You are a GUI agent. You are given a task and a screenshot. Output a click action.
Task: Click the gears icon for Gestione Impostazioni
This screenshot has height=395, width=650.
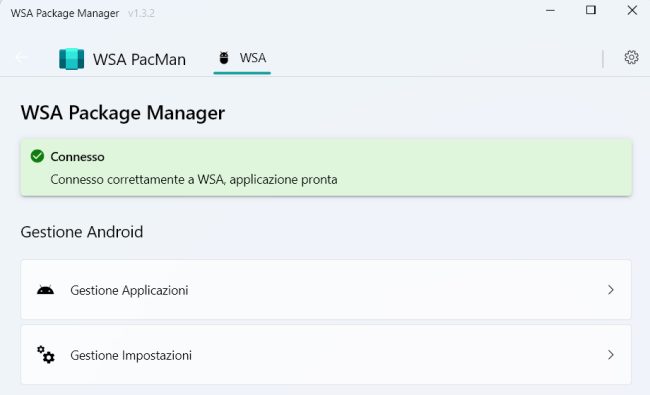46,355
